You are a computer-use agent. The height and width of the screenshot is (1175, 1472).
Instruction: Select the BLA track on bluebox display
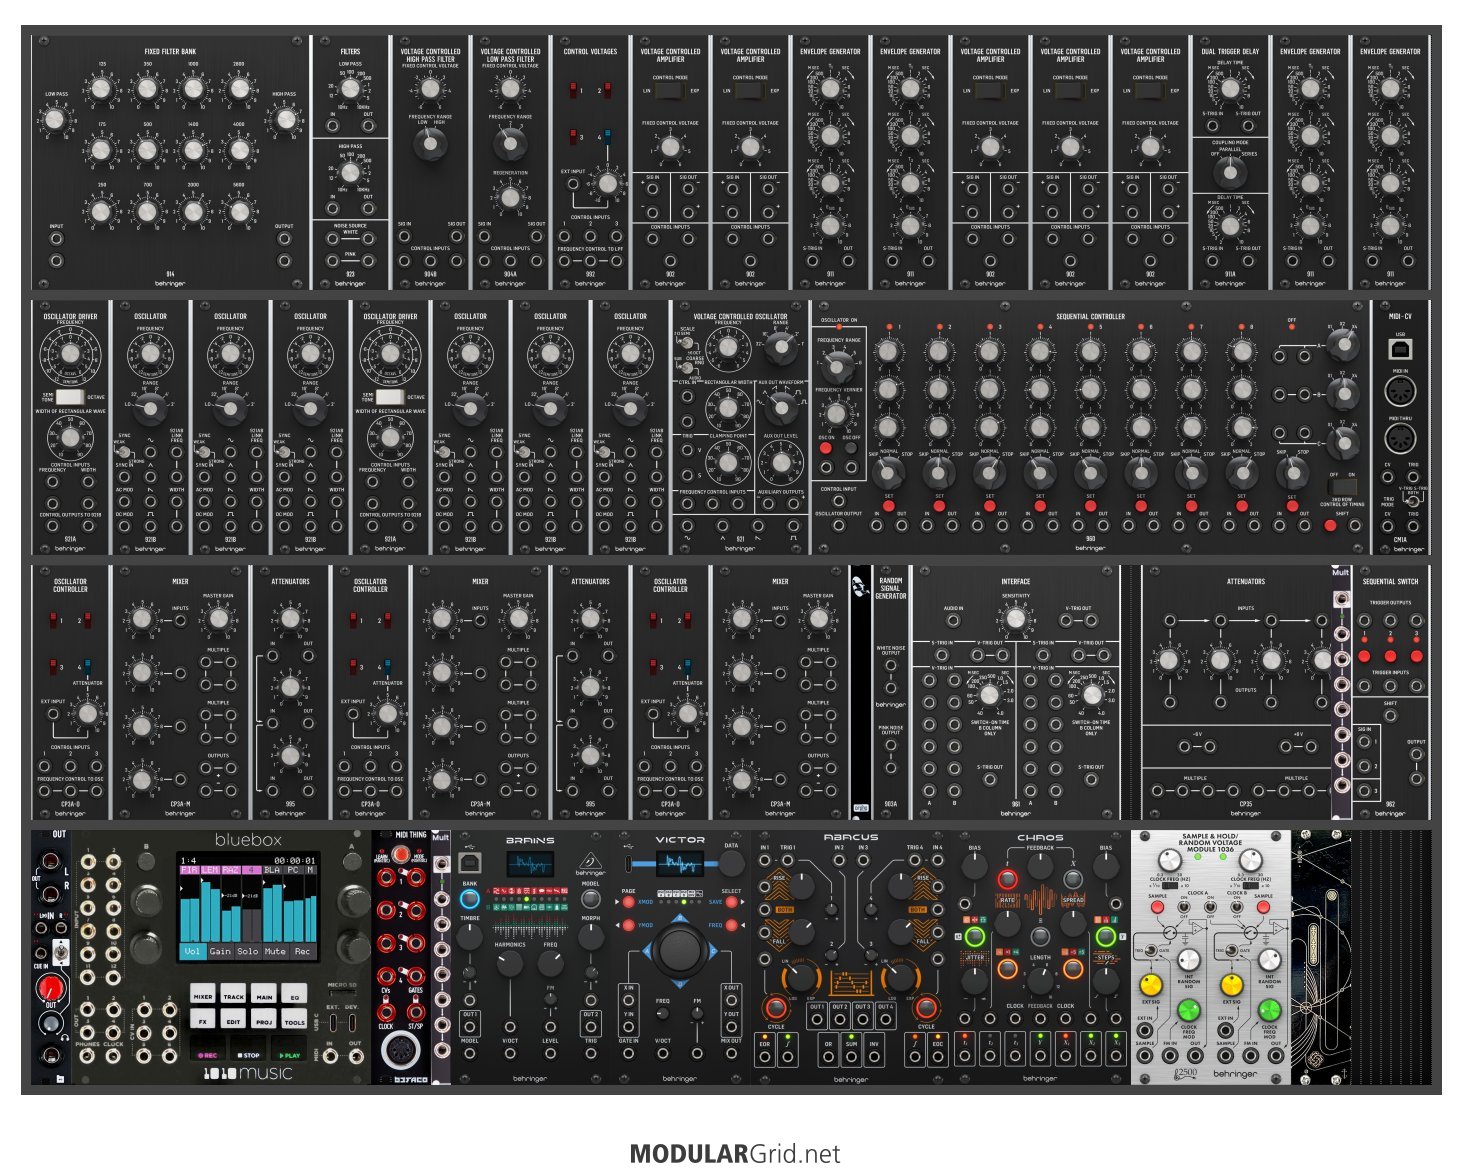[272, 870]
